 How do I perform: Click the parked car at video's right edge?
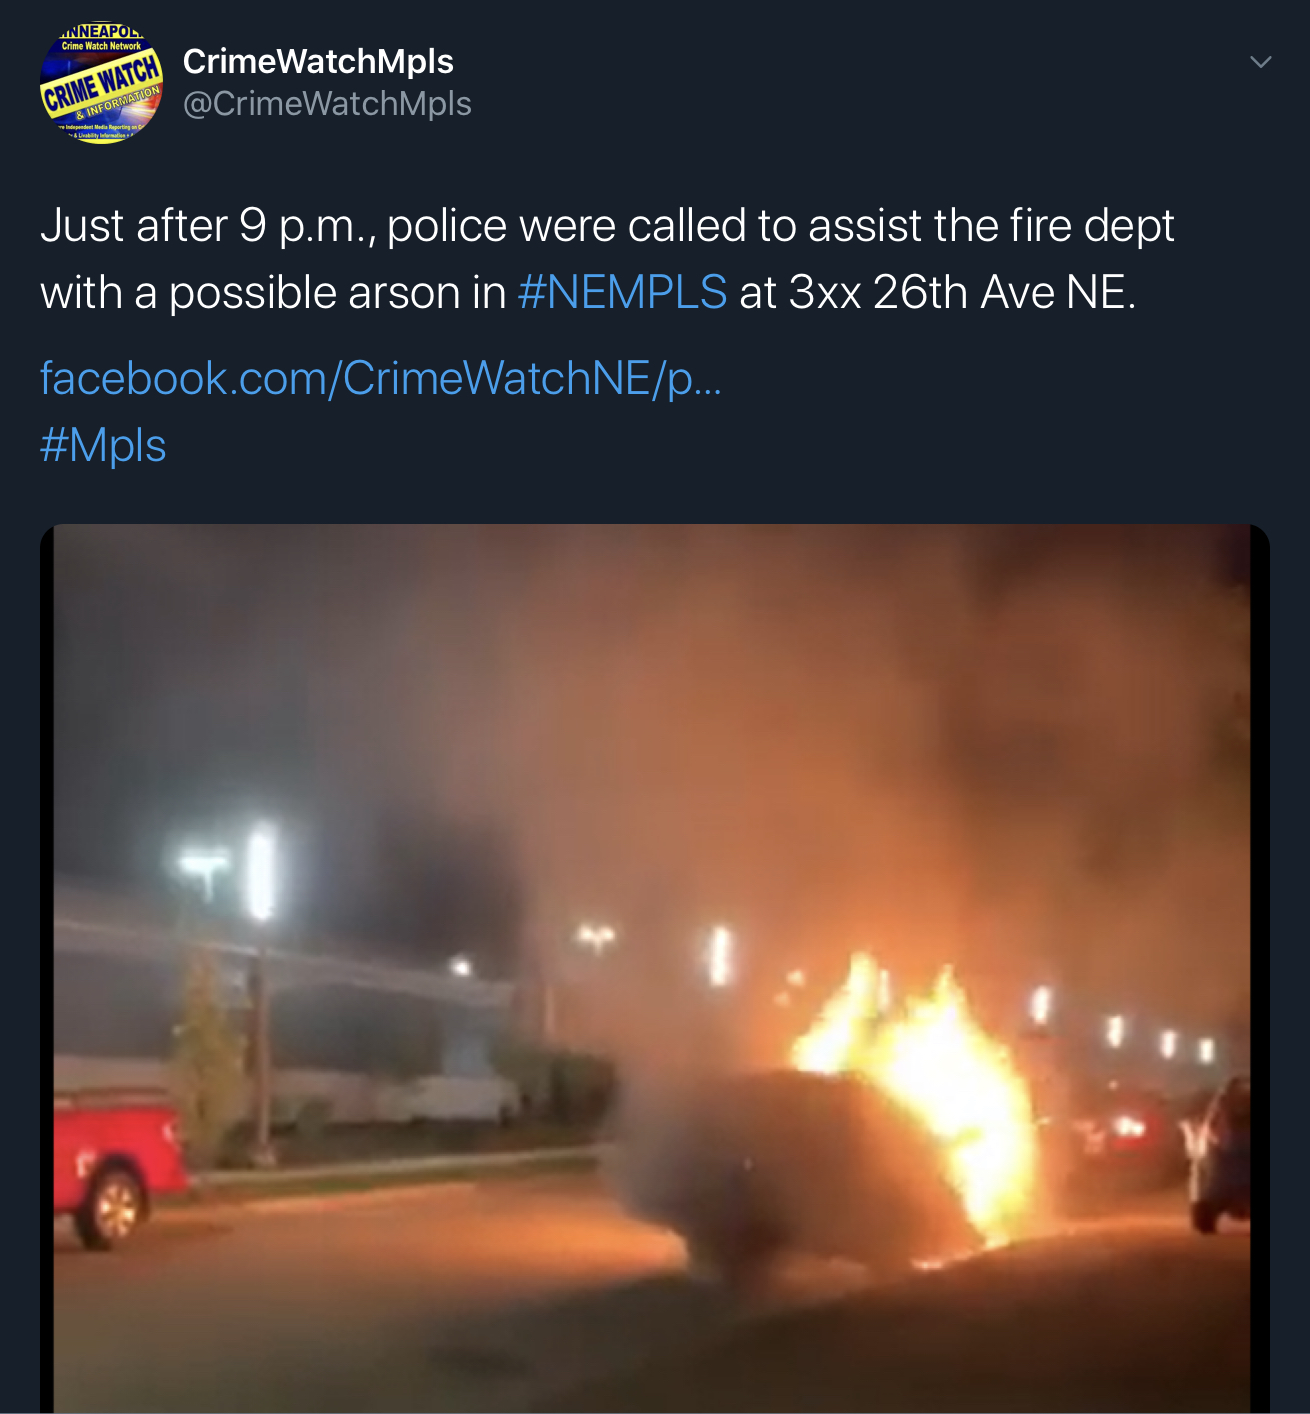pos(1220,1152)
